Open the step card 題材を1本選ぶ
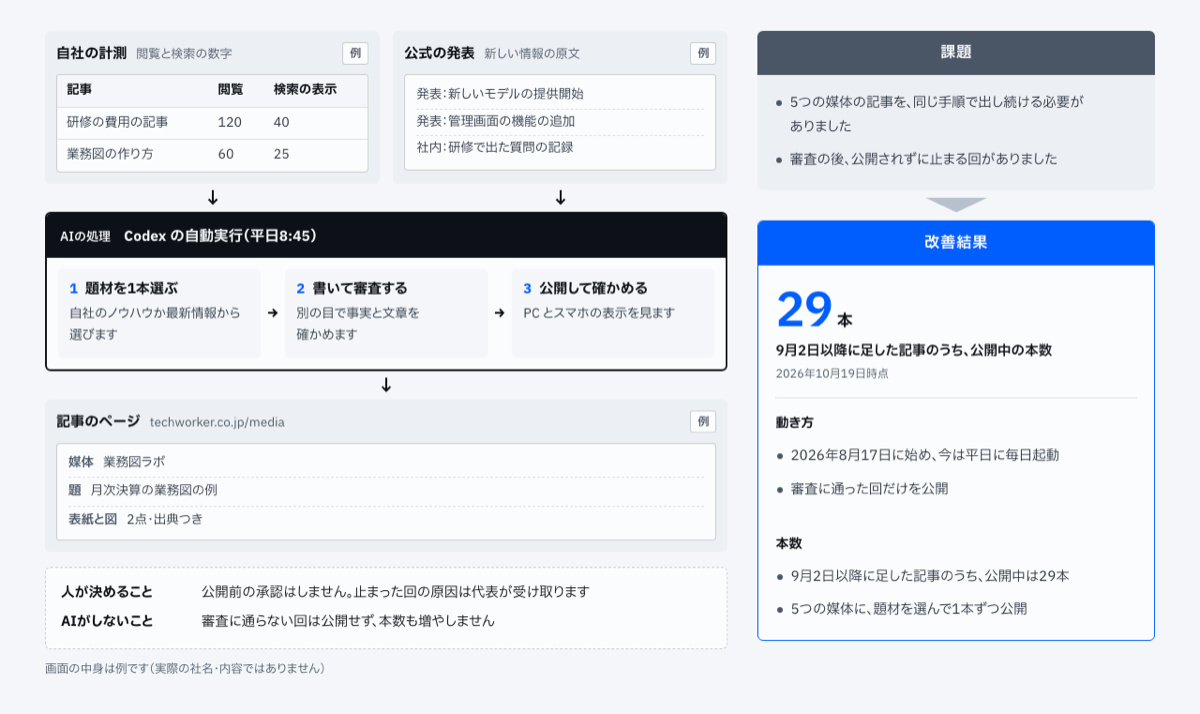The image size is (1200, 714). coord(159,313)
